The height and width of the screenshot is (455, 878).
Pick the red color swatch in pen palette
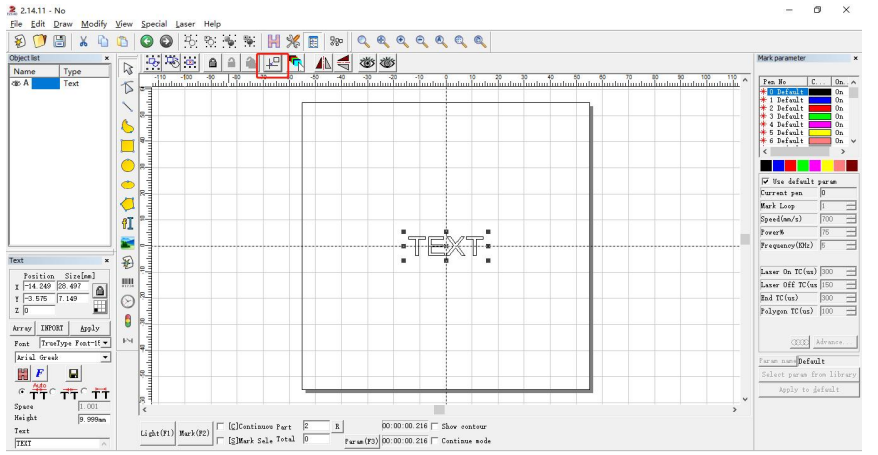point(790,165)
